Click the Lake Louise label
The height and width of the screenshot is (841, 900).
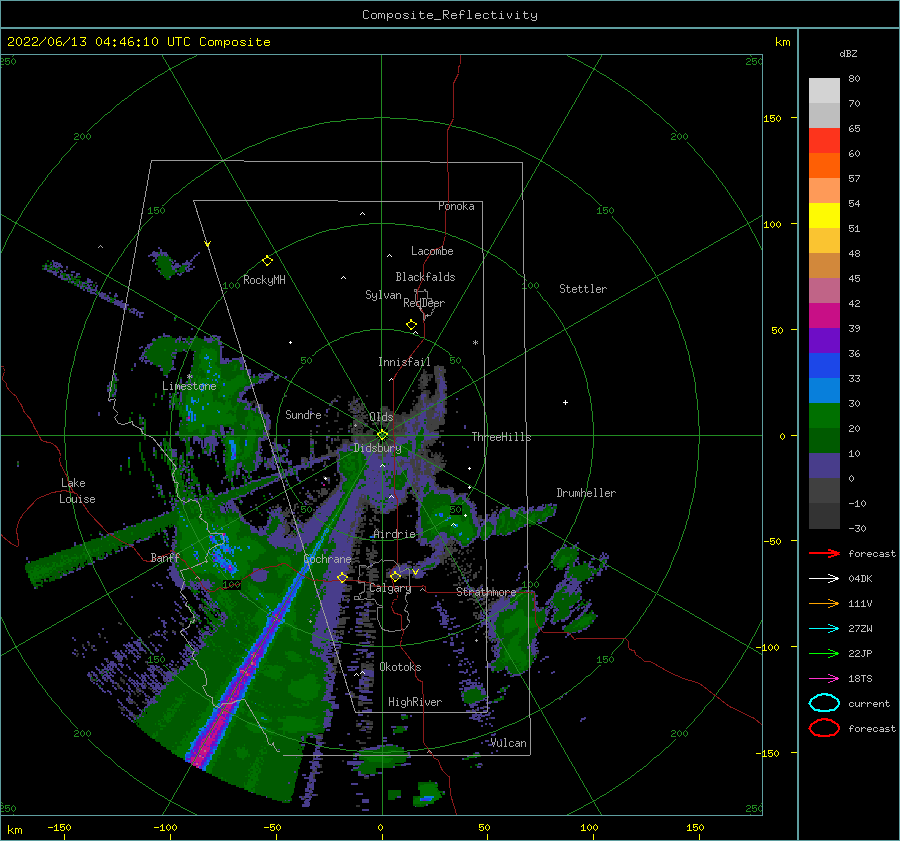tap(77, 491)
